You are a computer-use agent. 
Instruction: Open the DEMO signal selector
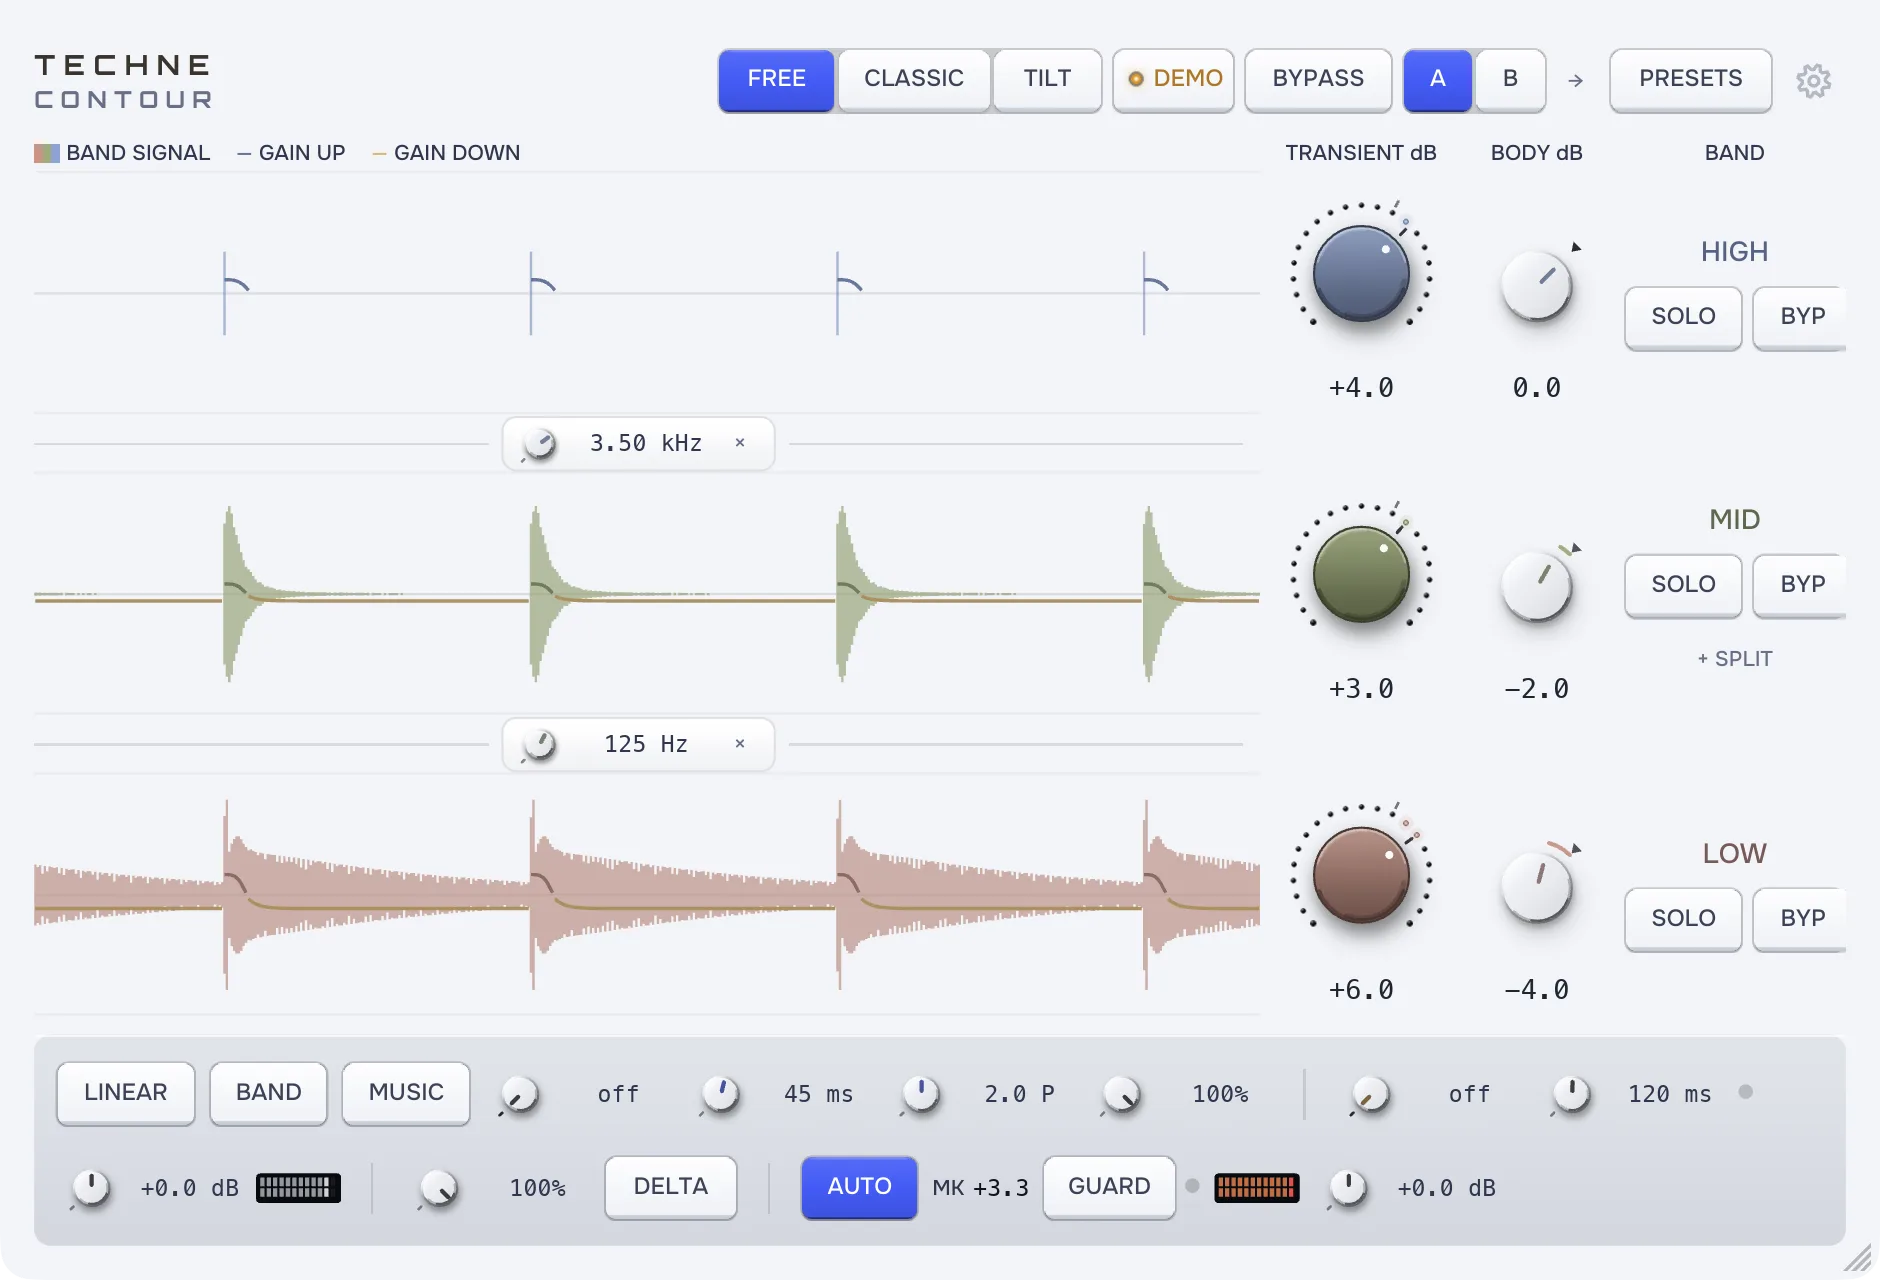point(1174,79)
